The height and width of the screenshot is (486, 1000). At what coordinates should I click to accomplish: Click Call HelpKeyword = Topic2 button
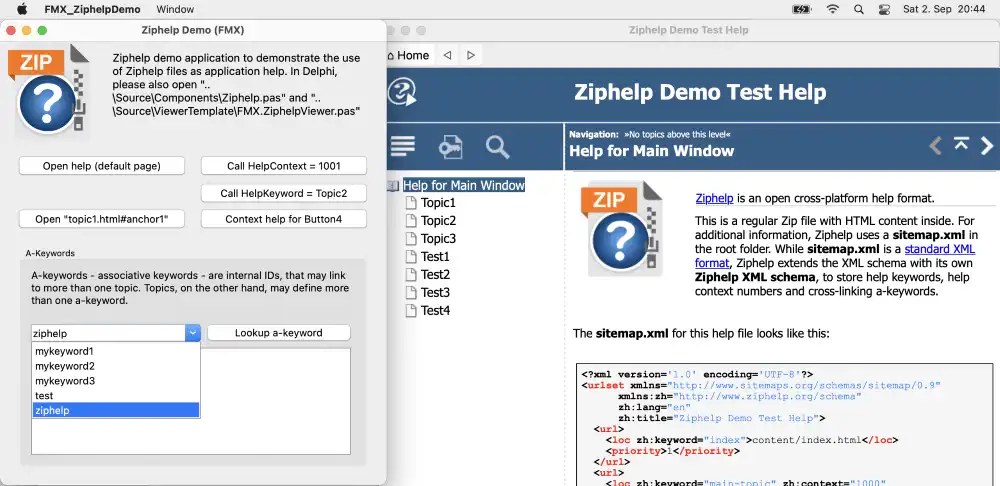284,193
